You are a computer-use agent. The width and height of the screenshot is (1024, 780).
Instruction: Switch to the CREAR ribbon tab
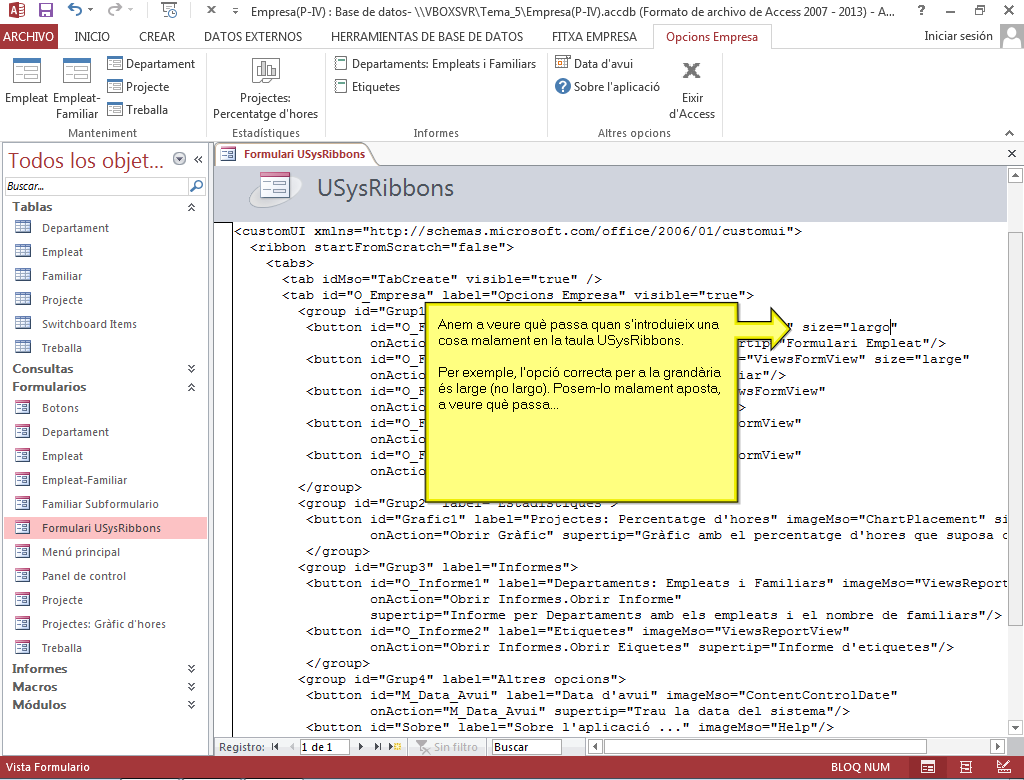(x=157, y=37)
